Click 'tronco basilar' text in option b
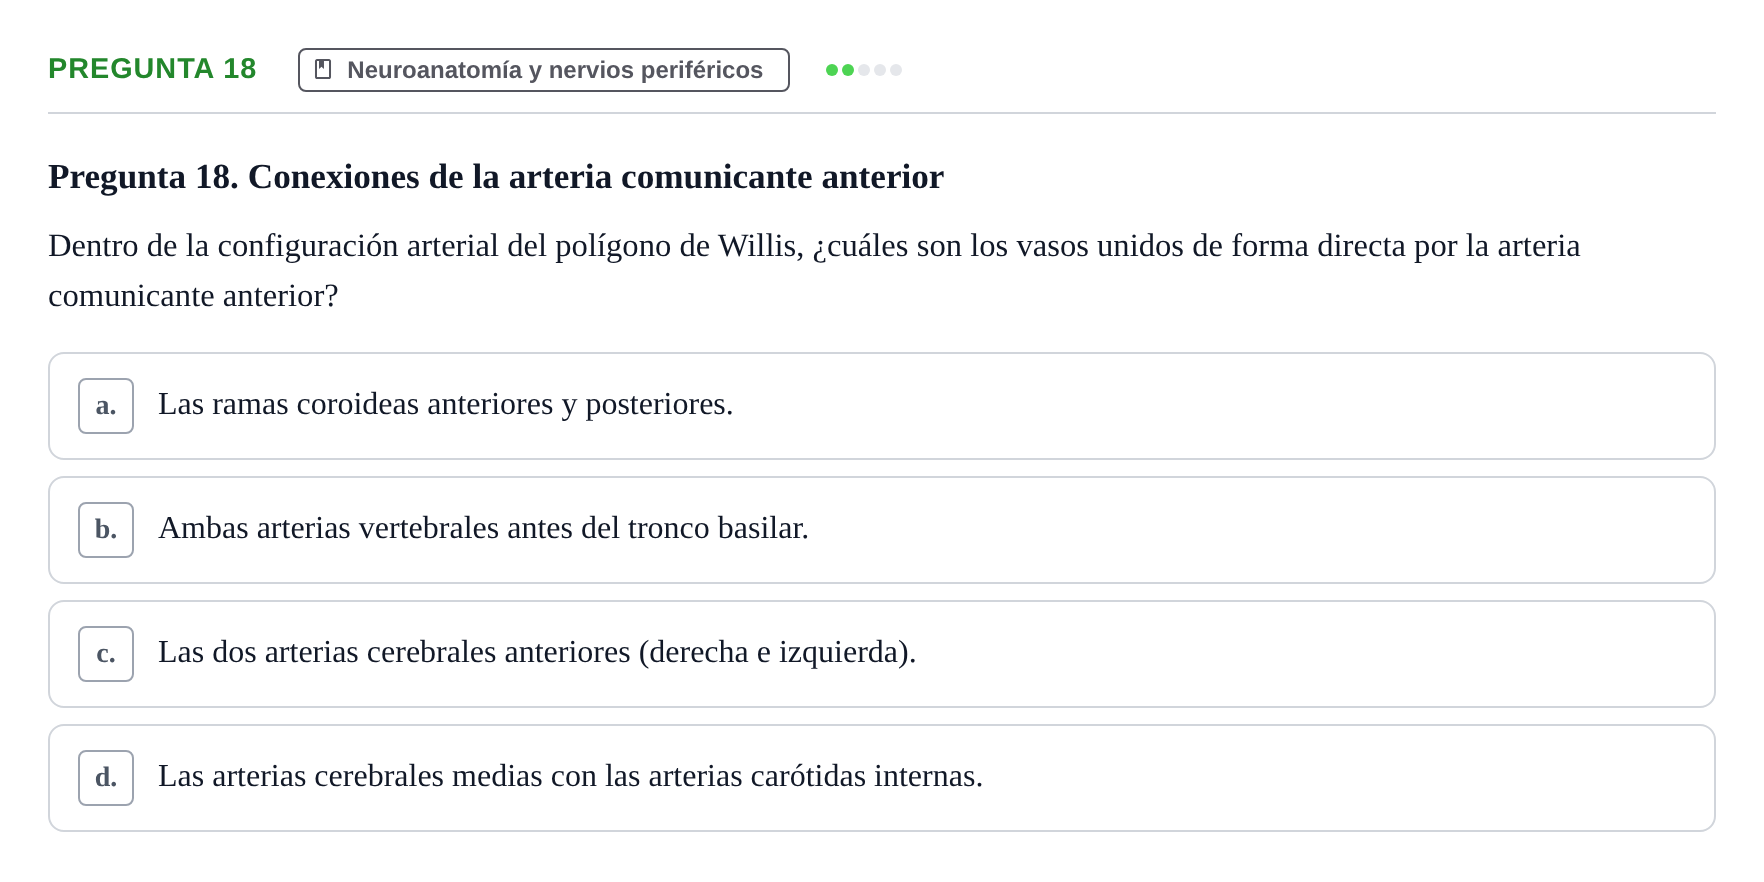The width and height of the screenshot is (1764, 882). click(x=718, y=528)
